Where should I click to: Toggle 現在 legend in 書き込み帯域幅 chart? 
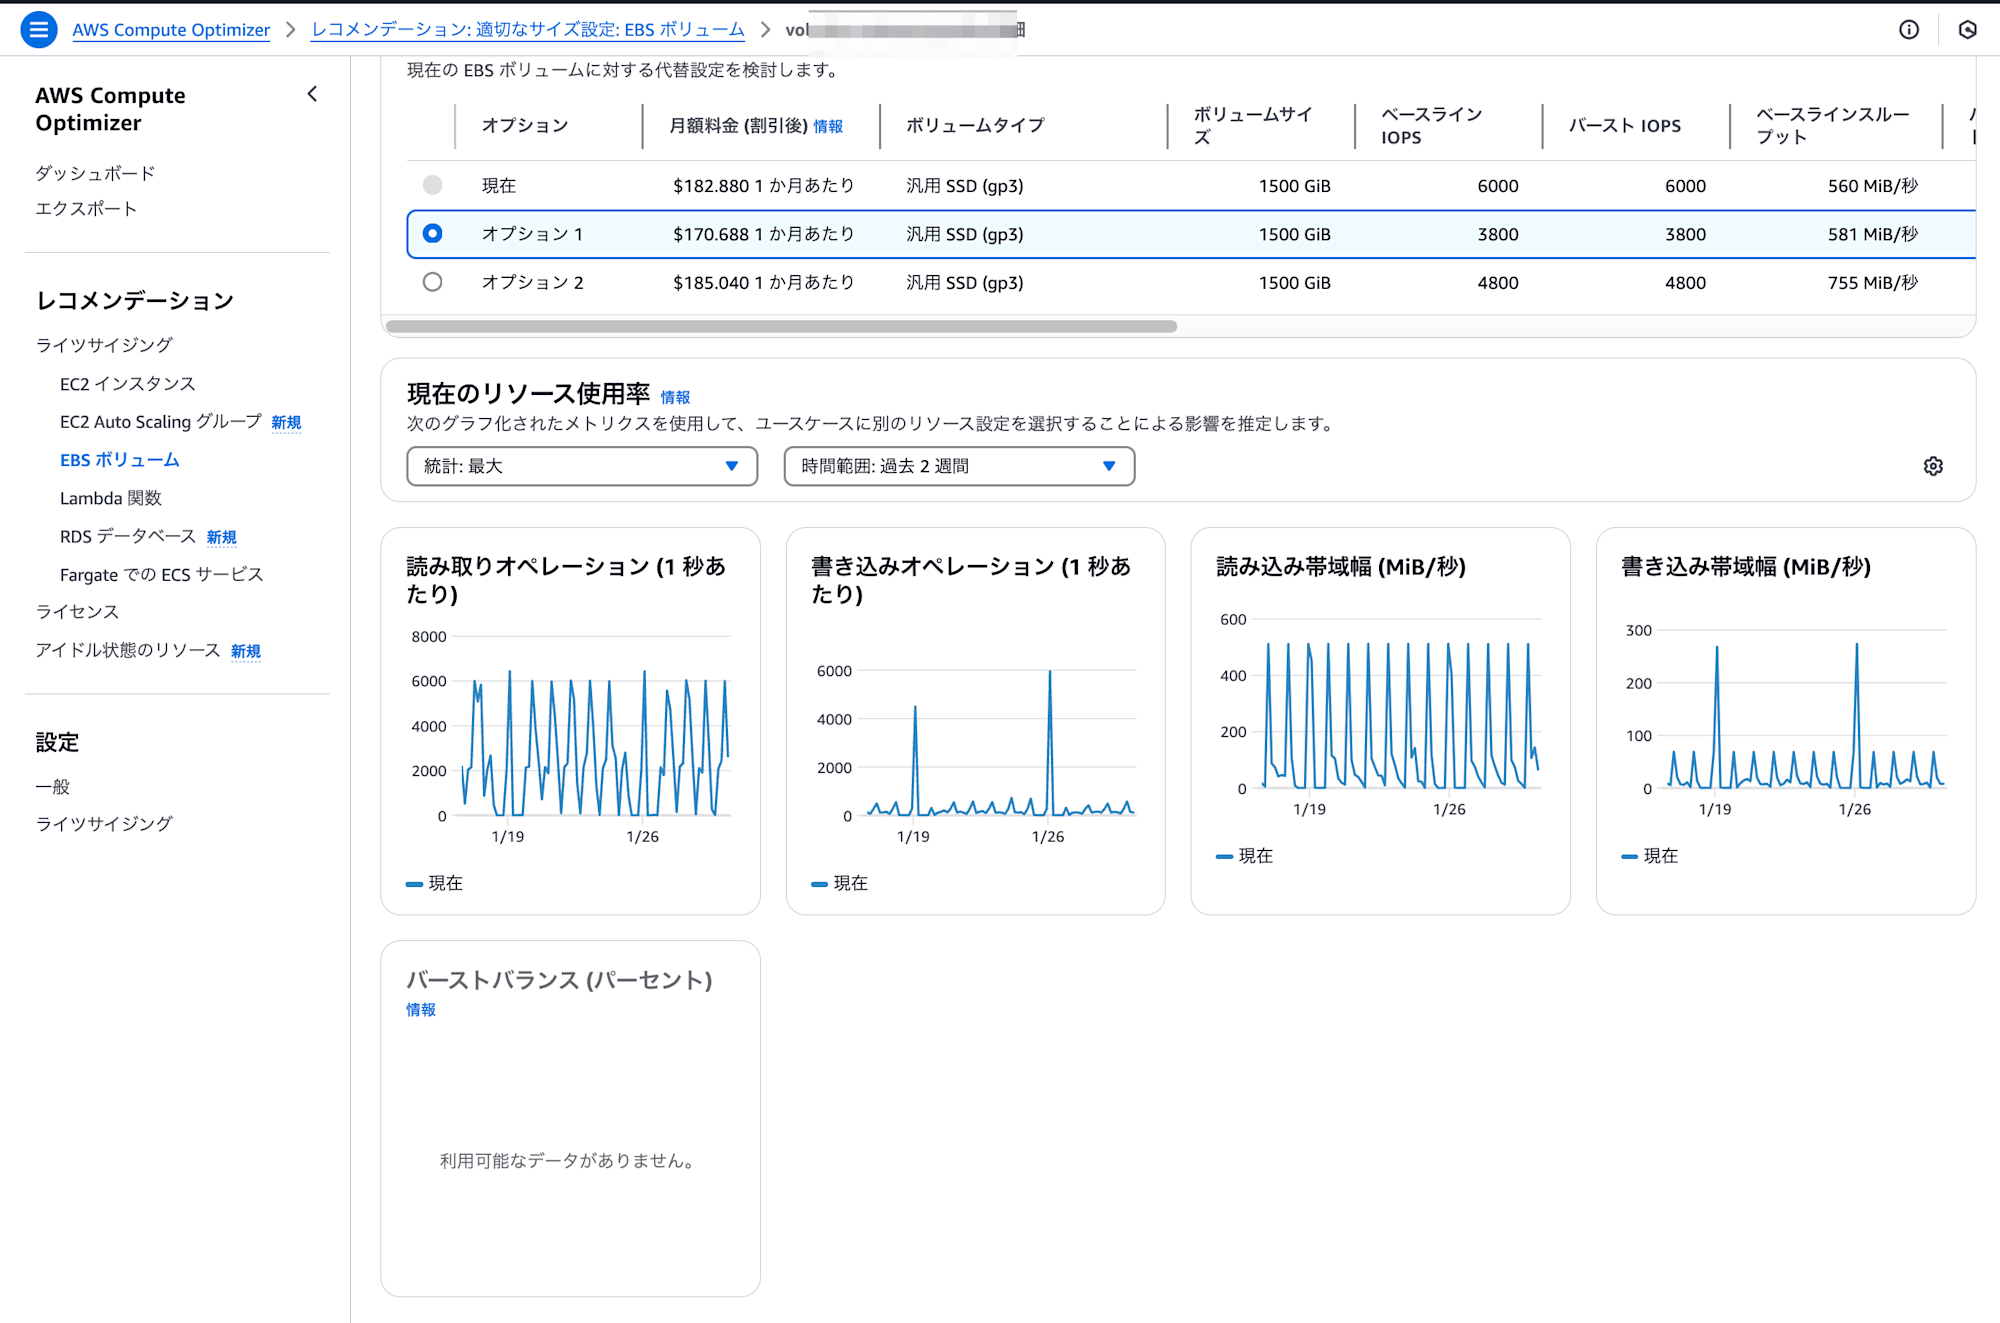pyautogui.click(x=1650, y=856)
